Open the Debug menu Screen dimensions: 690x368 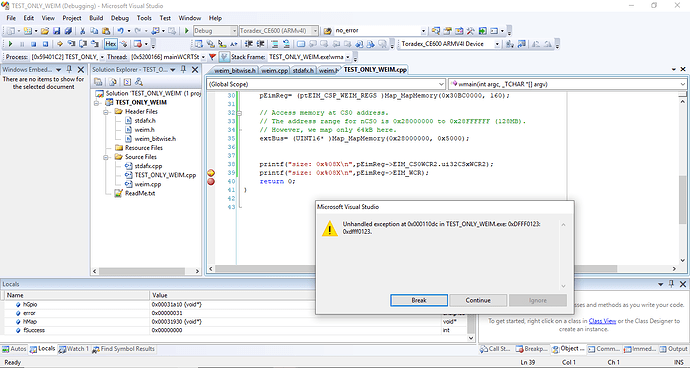119,18
